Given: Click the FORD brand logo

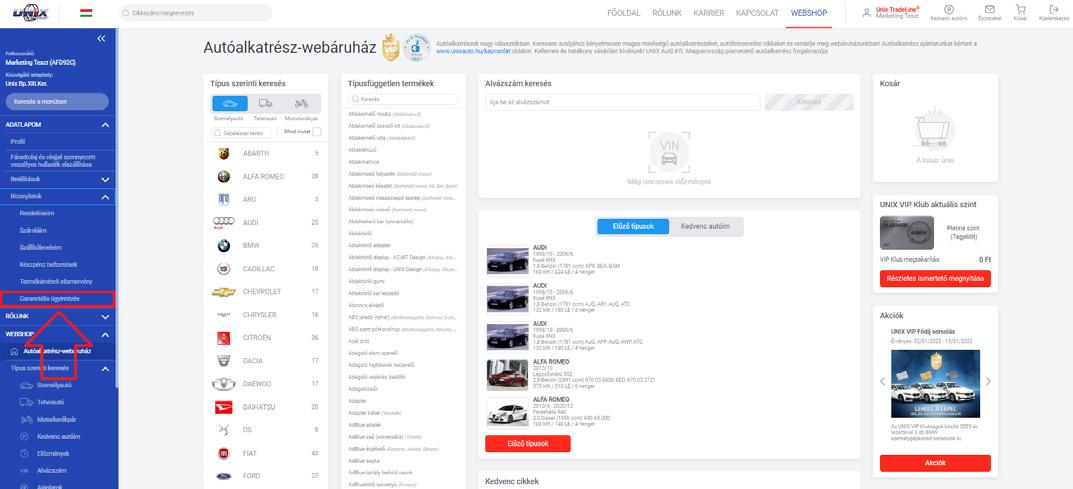Looking at the screenshot, I should point(224,476).
